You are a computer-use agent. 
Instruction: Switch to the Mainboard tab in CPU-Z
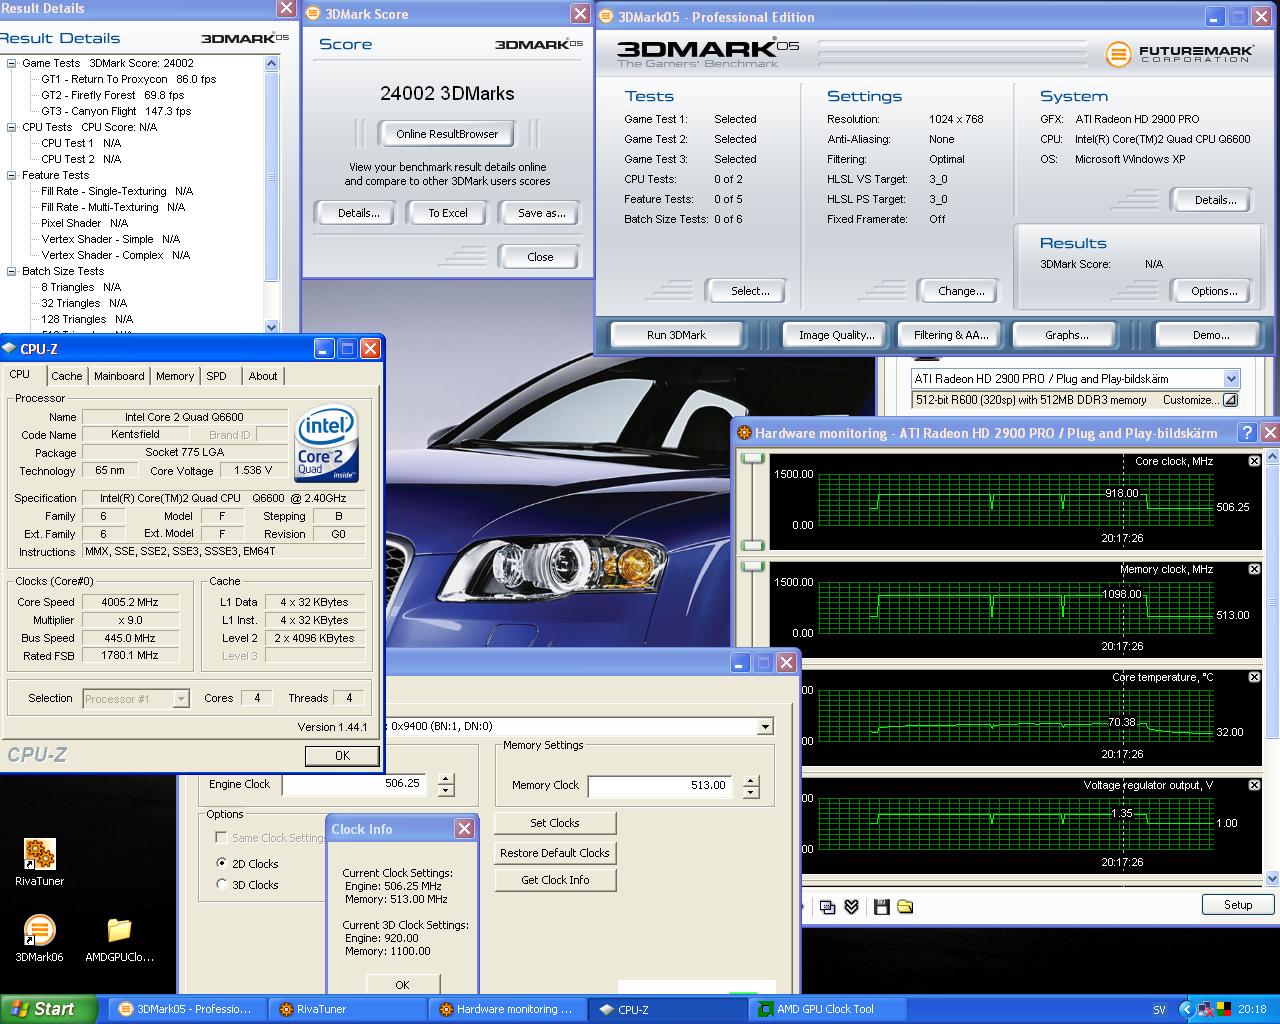[x=119, y=376]
